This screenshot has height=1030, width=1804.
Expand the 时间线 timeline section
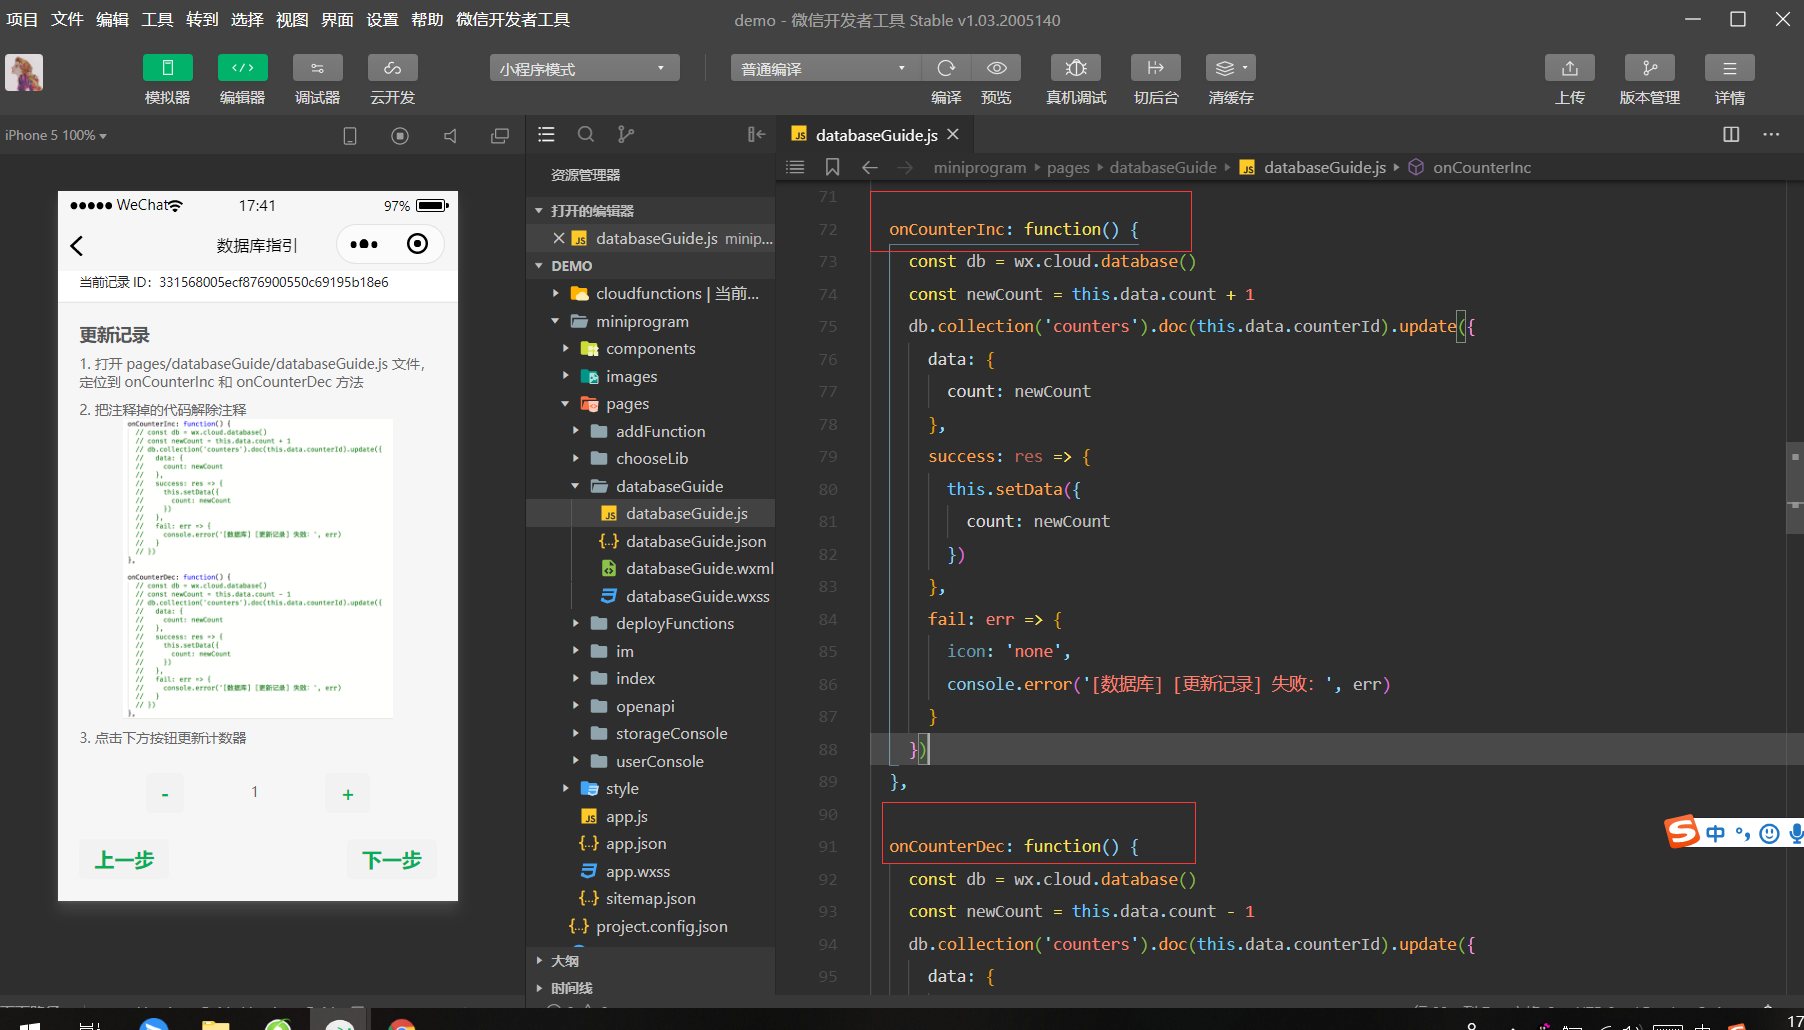(x=650, y=988)
